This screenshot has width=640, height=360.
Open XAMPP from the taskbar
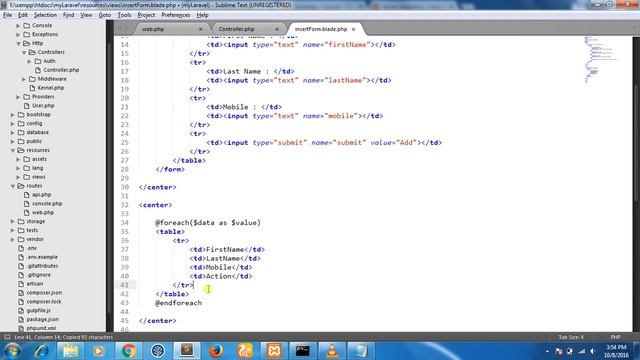click(274, 351)
